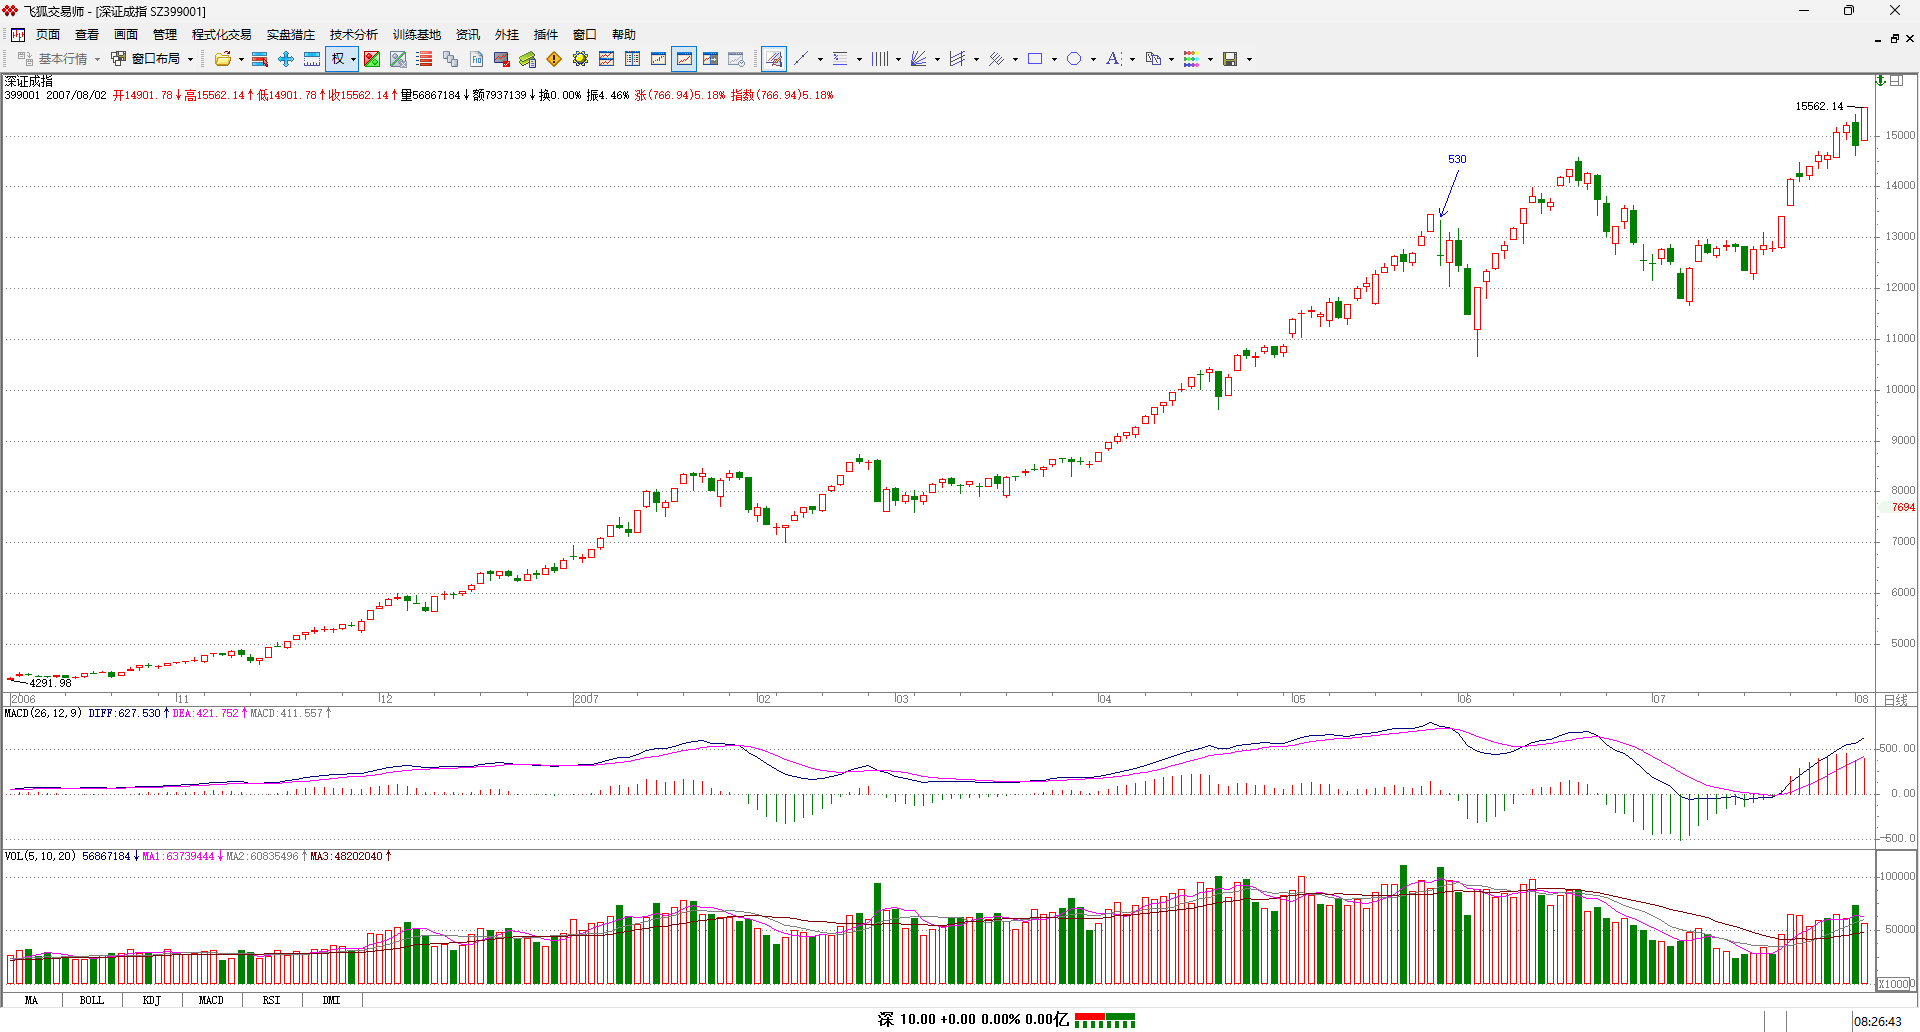Expand the 窗口布局 dropdown
The height and width of the screenshot is (1032, 1920).
[x=190, y=59]
